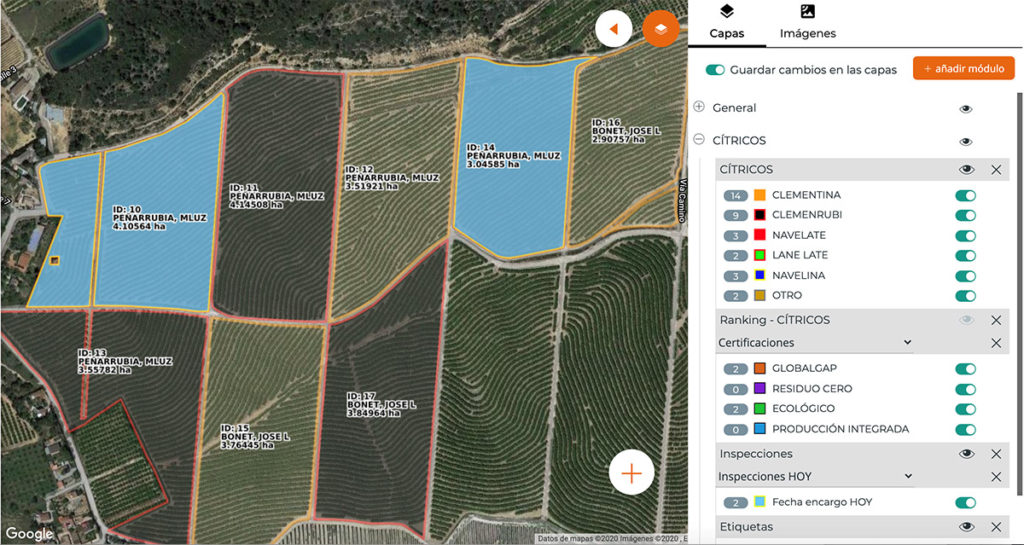Remove the CÍTRICOS module with its X
Viewport: 1024px width, 545px height.
pyautogui.click(x=996, y=170)
